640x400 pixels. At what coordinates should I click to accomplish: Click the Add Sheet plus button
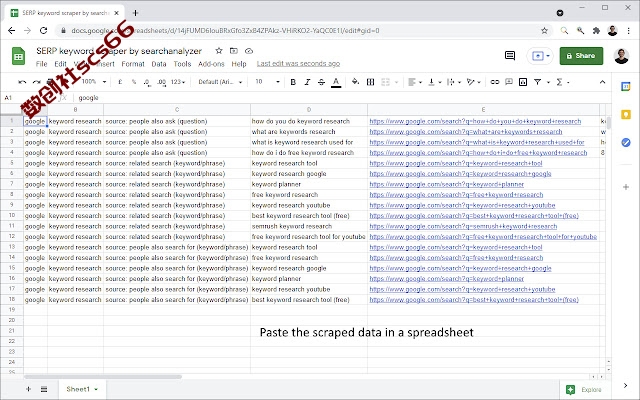(x=28, y=389)
